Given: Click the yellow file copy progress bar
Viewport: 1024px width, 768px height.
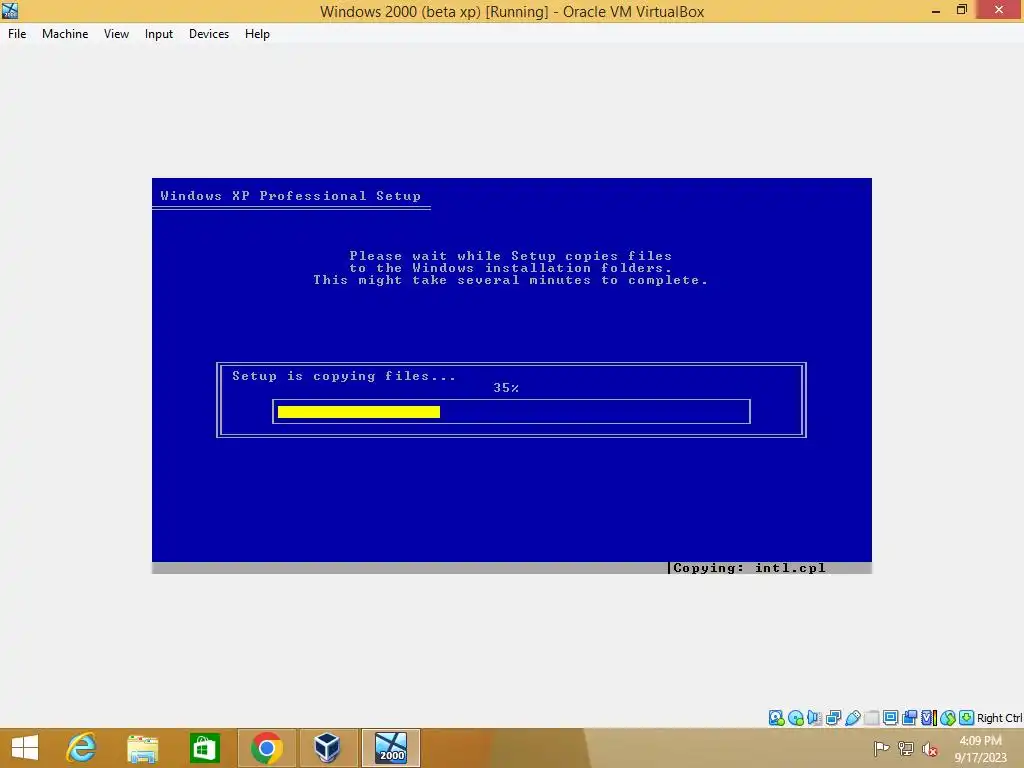Looking at the screenshot, I should click(359, 412).
